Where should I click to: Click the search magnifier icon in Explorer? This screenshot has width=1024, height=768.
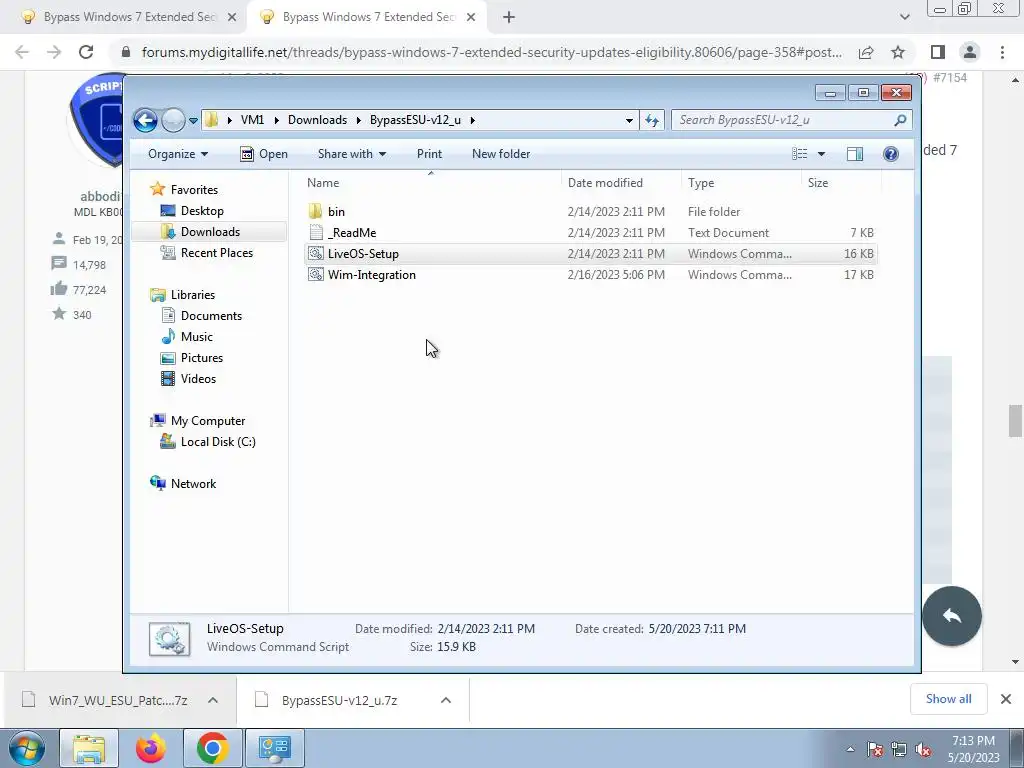pos(900,120)
